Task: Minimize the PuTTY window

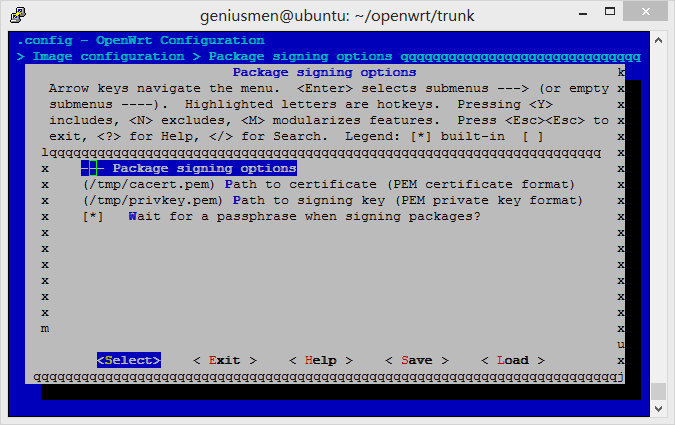Action: point(583,12)
